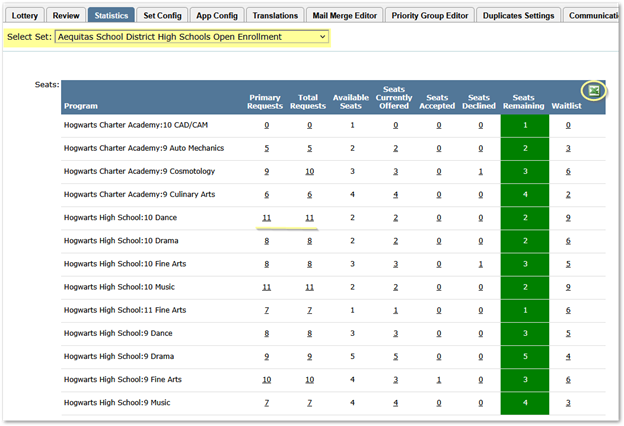
Task: Open the Mail Merge Editor tab
Action: (x=344, y=16)
